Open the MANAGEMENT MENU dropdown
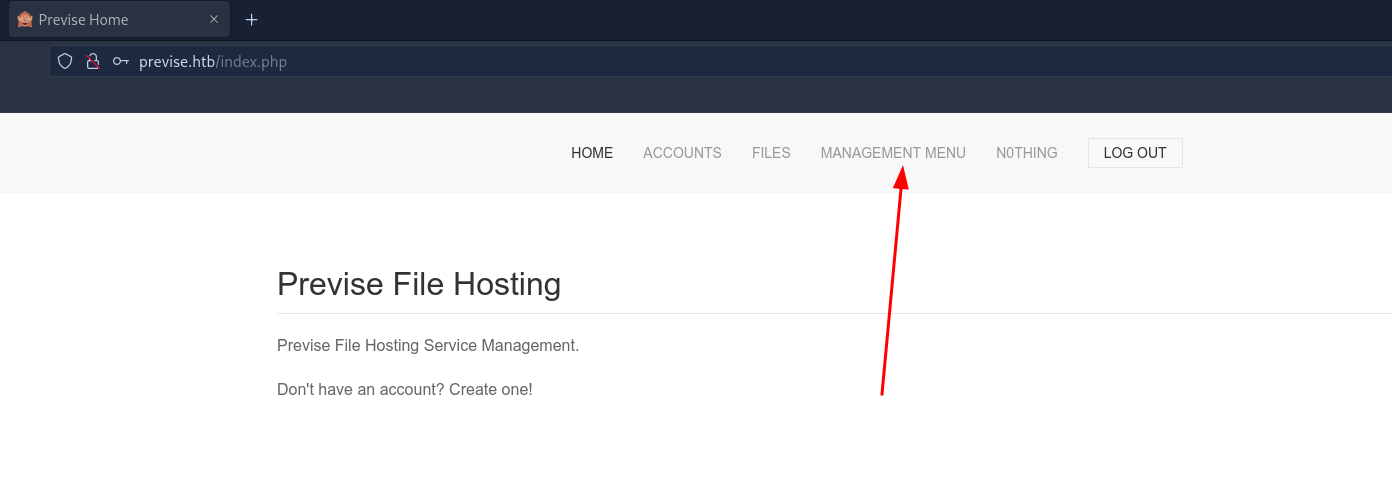 pos(893,153)
